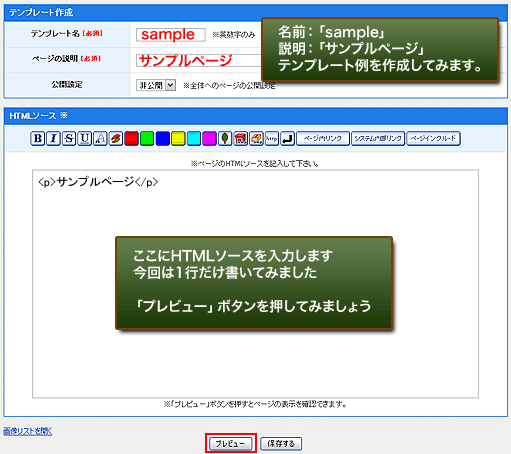
Task: Click the custom font color icon
Action: (x=116, y=138)
